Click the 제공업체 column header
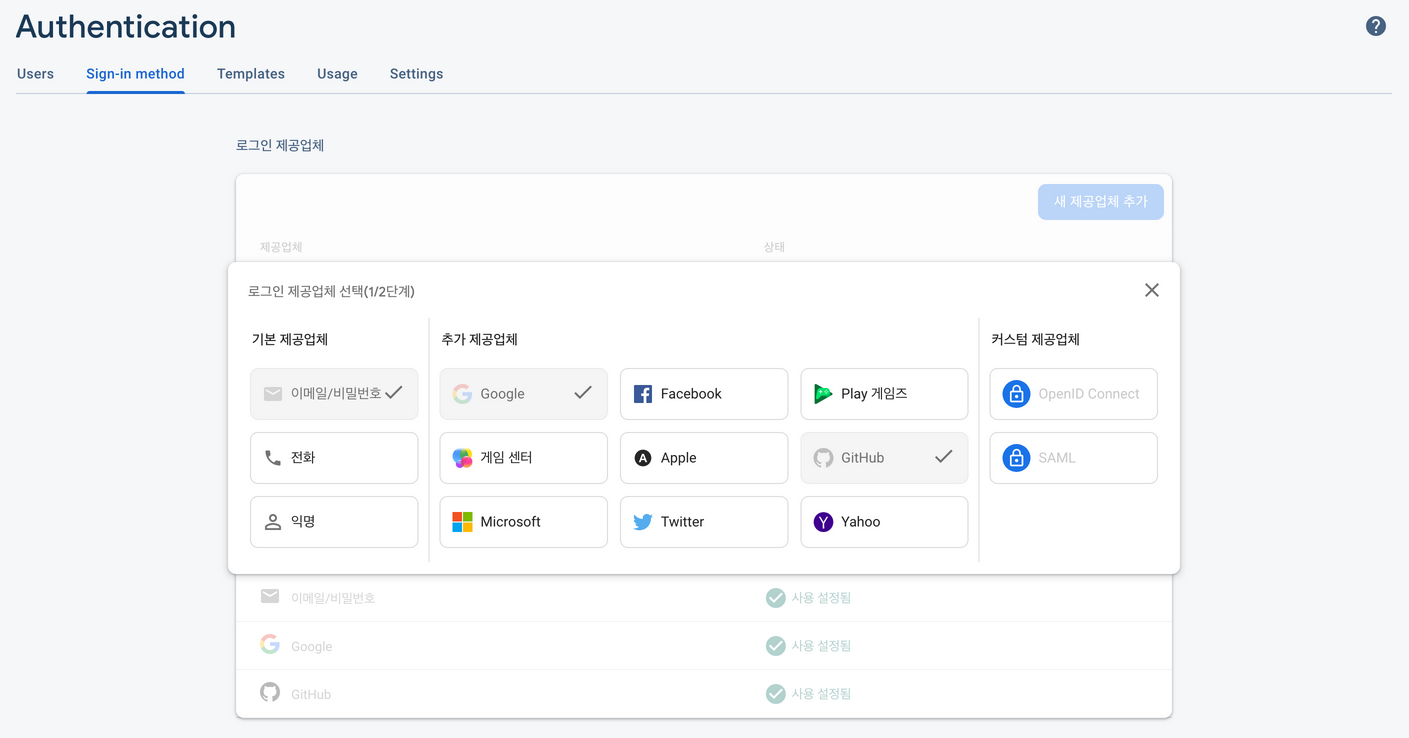The height and width of the screenshot is (738, 1409). coord(281,247)
